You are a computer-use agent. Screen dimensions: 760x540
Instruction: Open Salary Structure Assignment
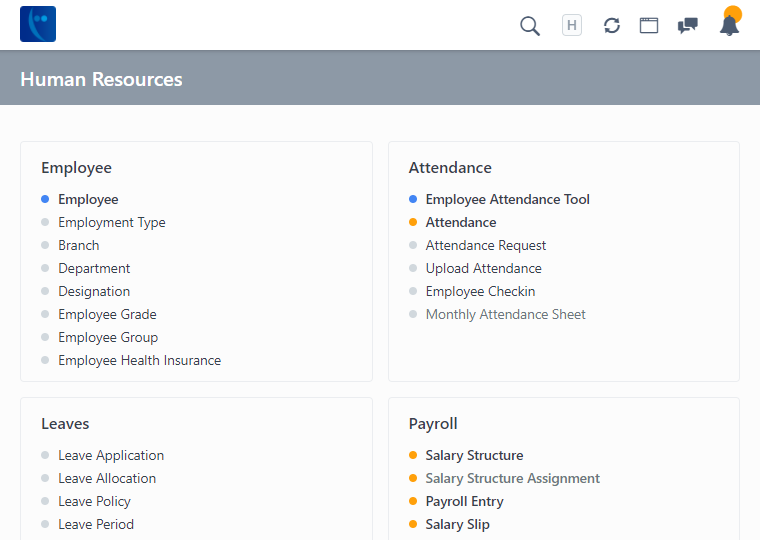coord(512,479)
